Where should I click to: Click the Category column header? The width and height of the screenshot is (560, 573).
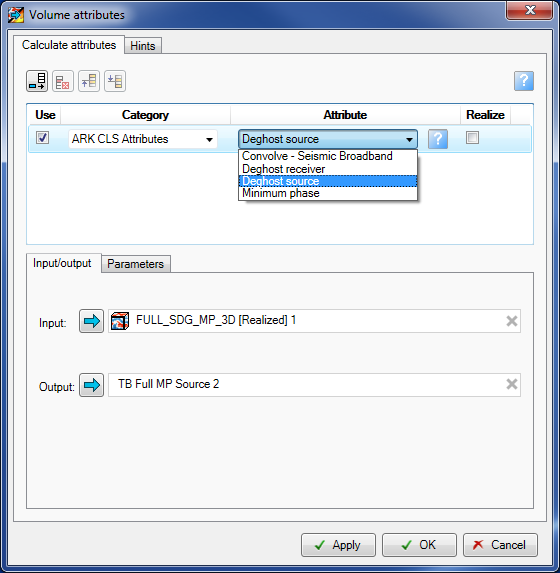(x=145, y=115)
